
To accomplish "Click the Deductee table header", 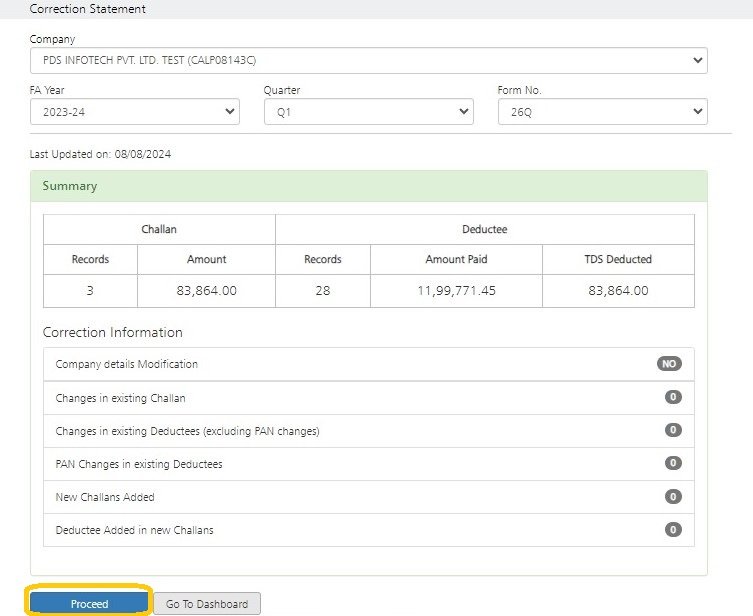I will (485, 229).
